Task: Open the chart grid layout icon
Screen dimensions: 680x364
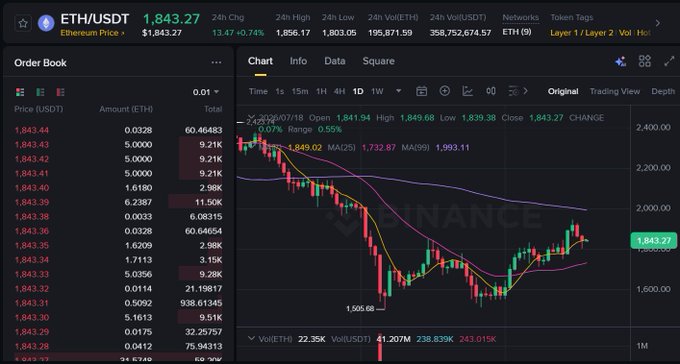Action: (645, 61)
